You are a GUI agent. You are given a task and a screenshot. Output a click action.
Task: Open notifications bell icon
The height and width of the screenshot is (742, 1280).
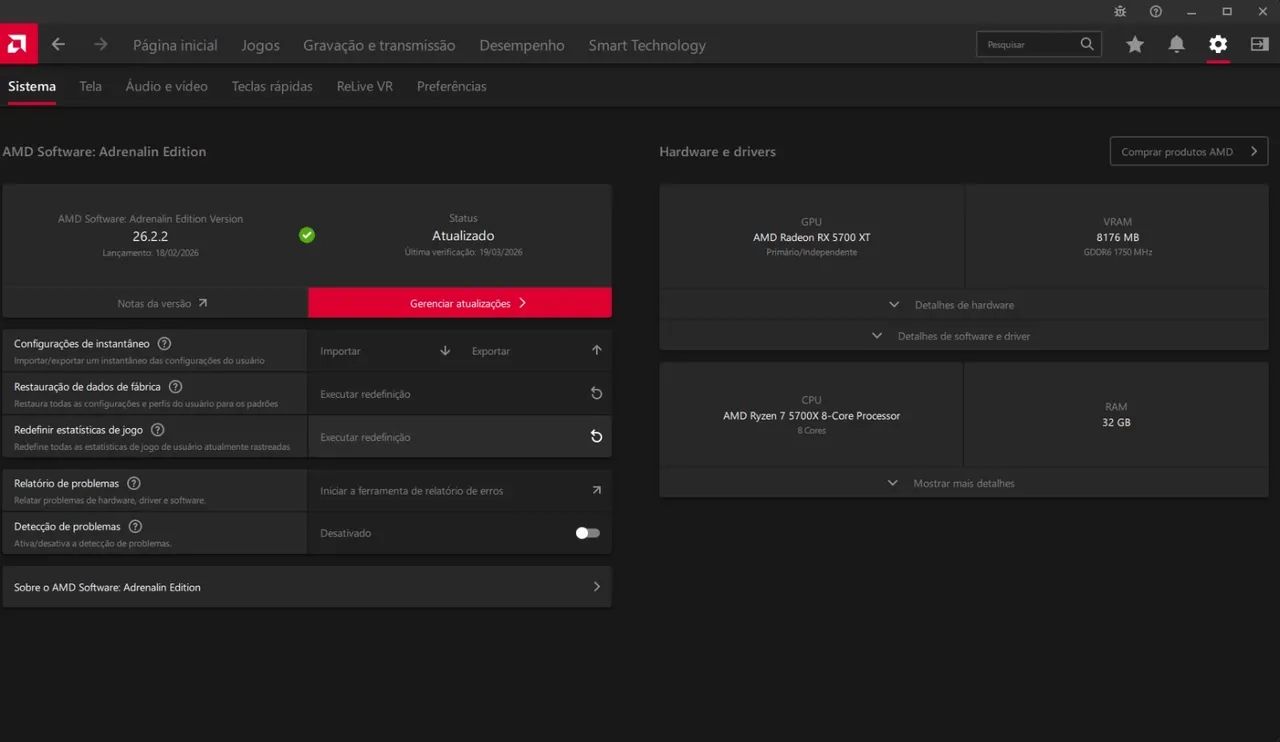pyautogui.click(x=1177, y=44)
